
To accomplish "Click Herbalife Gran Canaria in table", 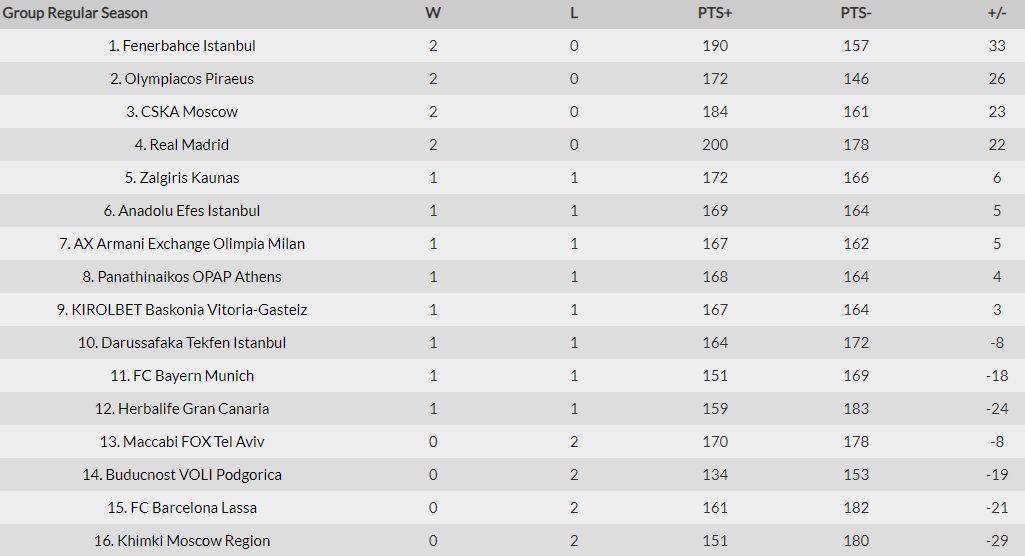I will tap(193, 409).
